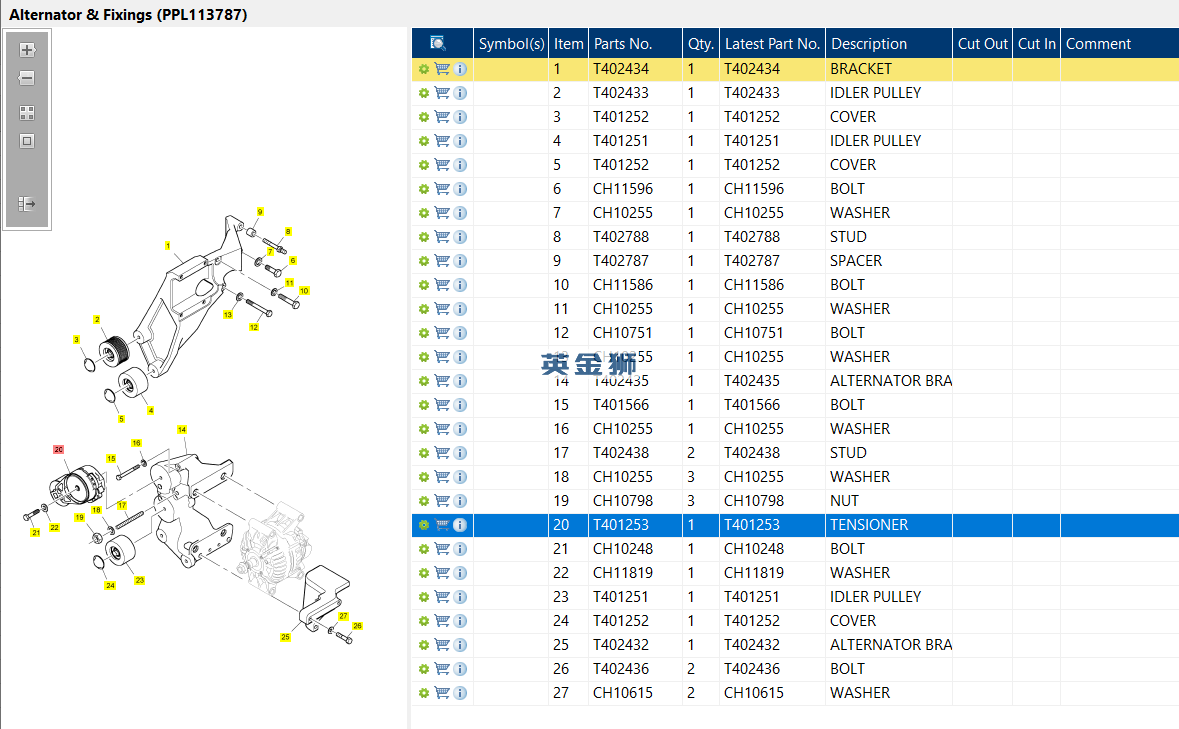The height and width of the screenshot is (729, 1179).
Task: Click the highlighted red callout 20 on the diagram
Action: tap(59, 449)
